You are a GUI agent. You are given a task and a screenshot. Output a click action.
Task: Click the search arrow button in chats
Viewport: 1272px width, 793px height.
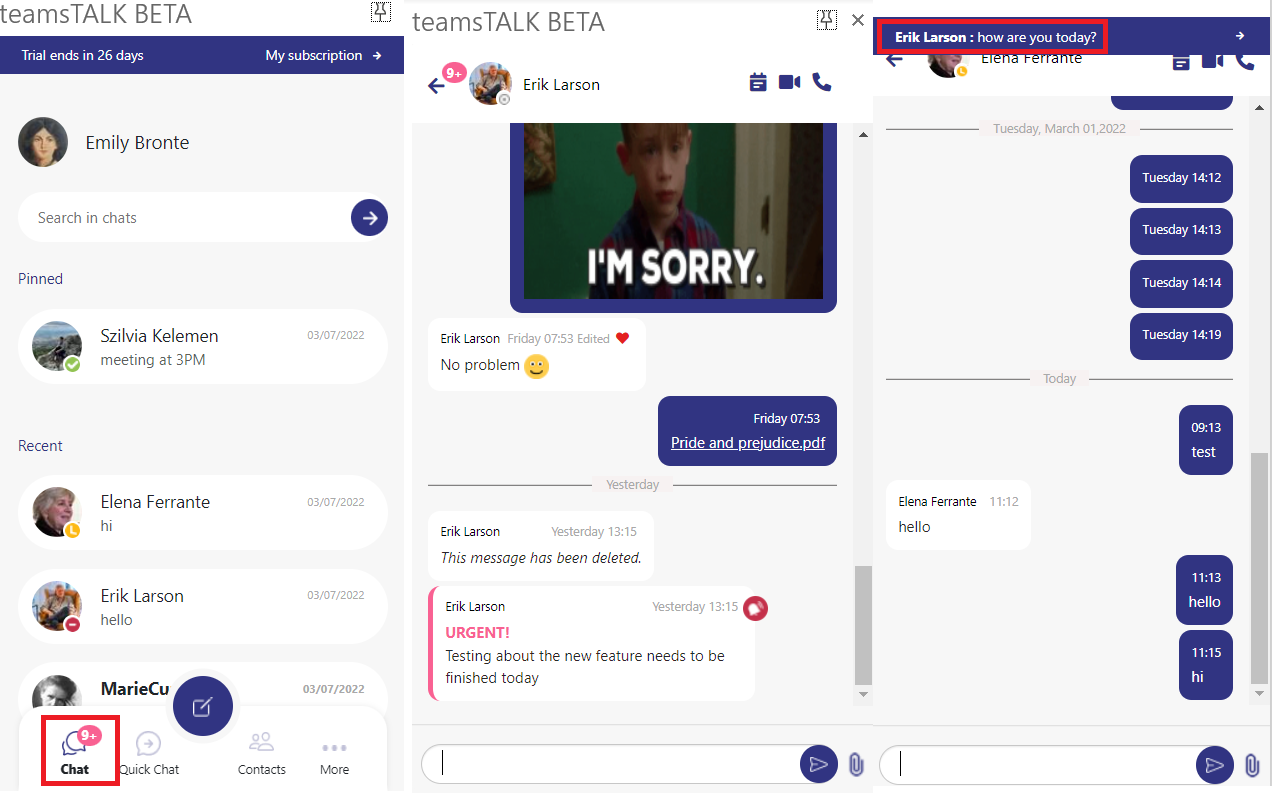(369, 217)
